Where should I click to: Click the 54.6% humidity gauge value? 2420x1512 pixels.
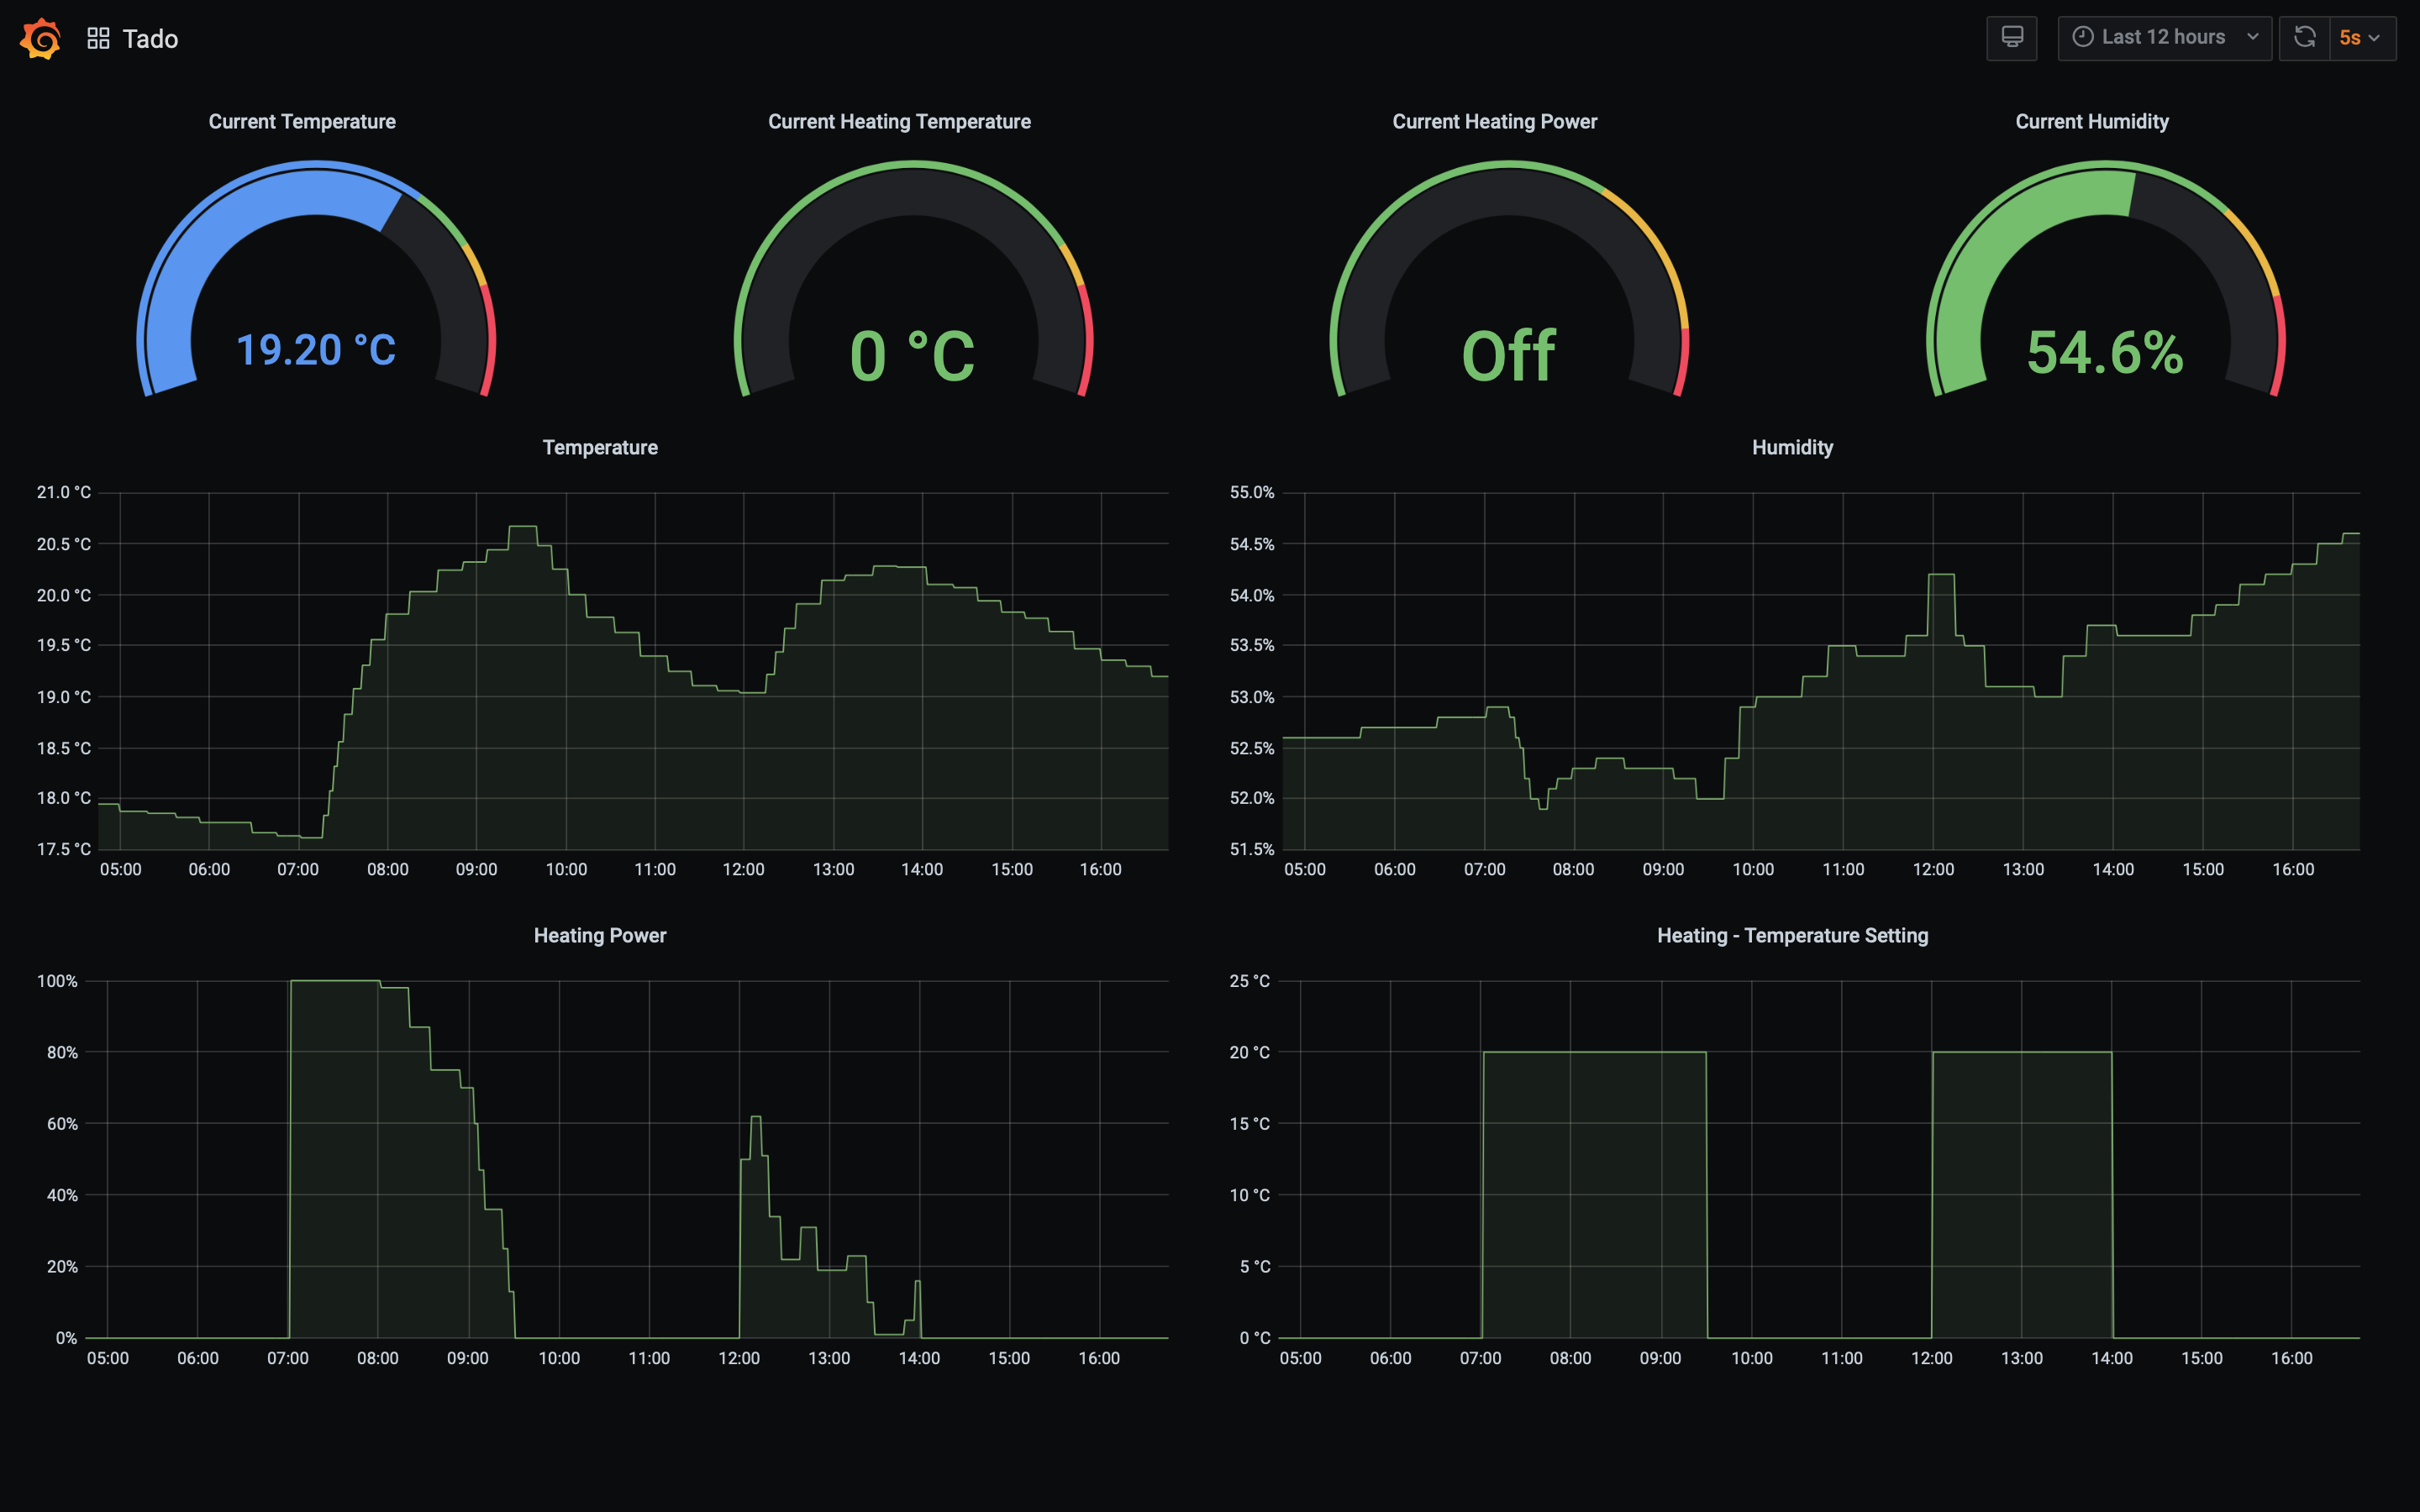click(2105, 353)
